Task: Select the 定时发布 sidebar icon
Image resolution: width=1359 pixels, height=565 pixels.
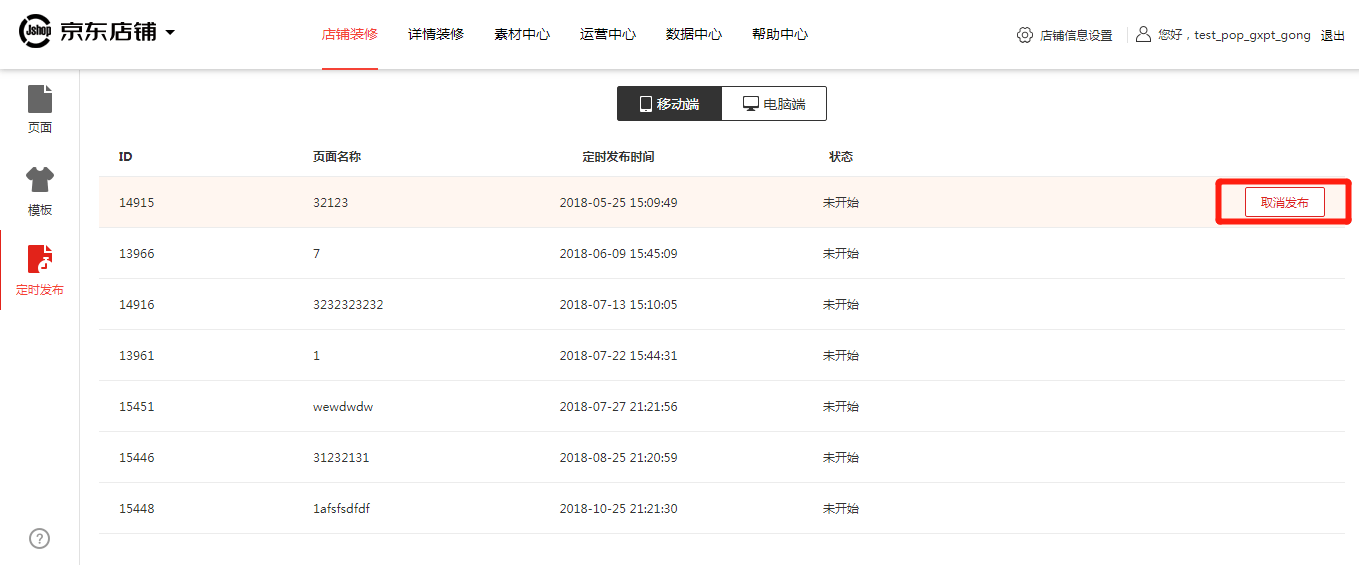Action: pyautogui.click(x=40, y=259)
